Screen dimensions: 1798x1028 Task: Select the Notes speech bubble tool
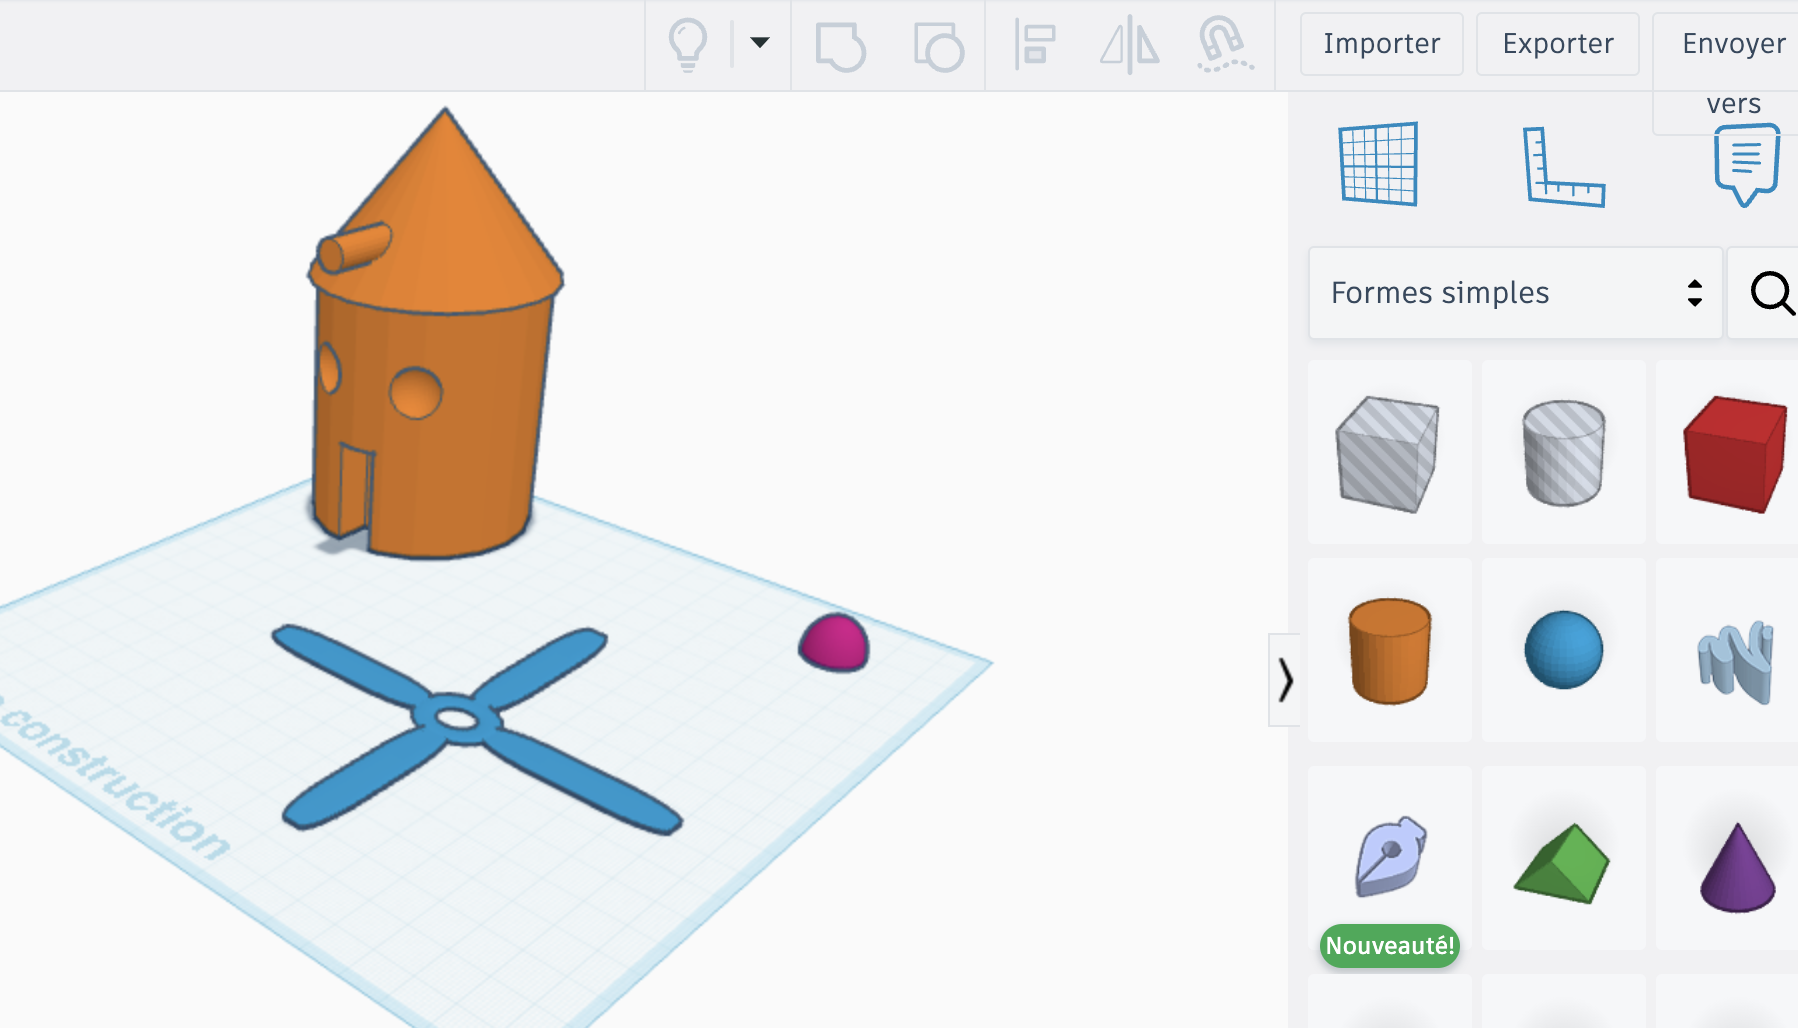pyautogui.click(x=1746, y=164)
